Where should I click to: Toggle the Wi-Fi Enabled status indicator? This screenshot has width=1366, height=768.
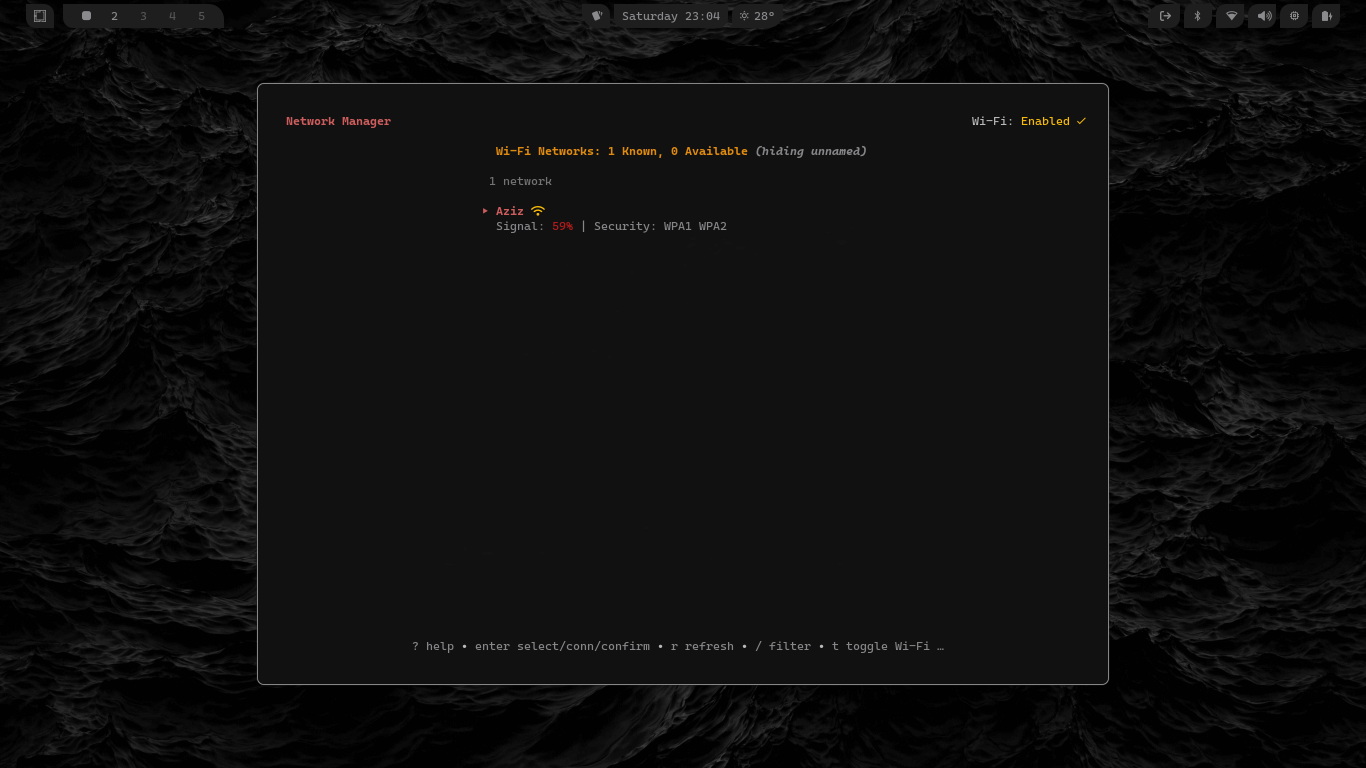[1044, 122]
